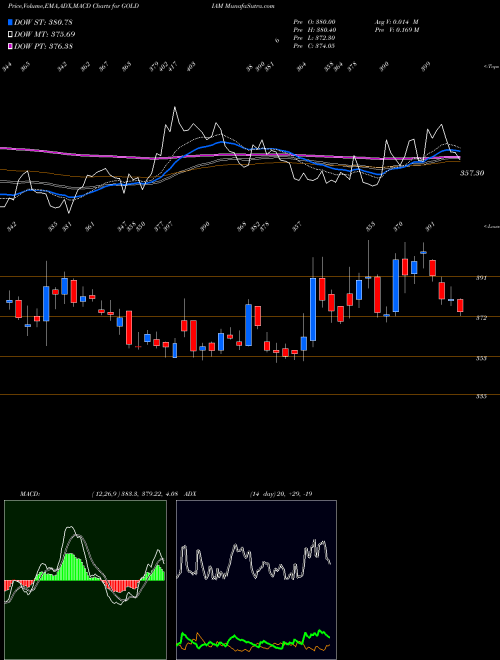The height and width of the screenshot is (660, 500).
Task: Click the 353 price level label
Action: point(481,358)
